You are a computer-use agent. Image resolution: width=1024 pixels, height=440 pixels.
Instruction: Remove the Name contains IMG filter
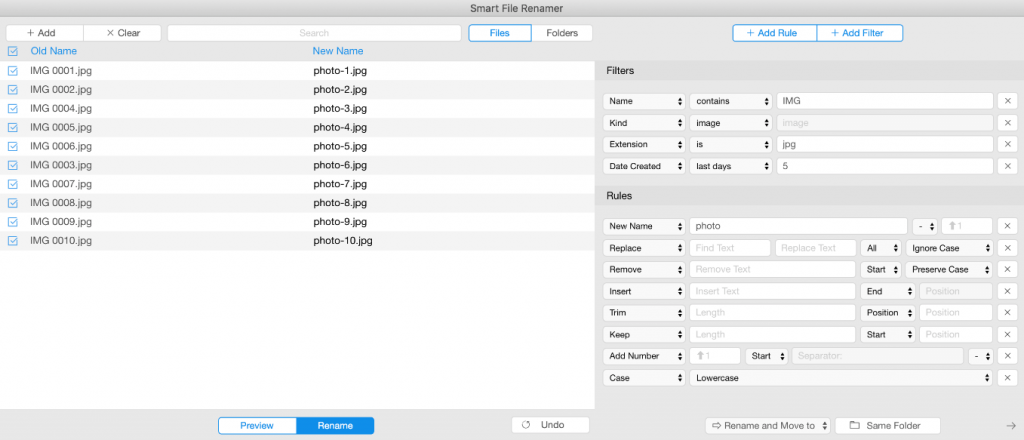coord(1007,101)
